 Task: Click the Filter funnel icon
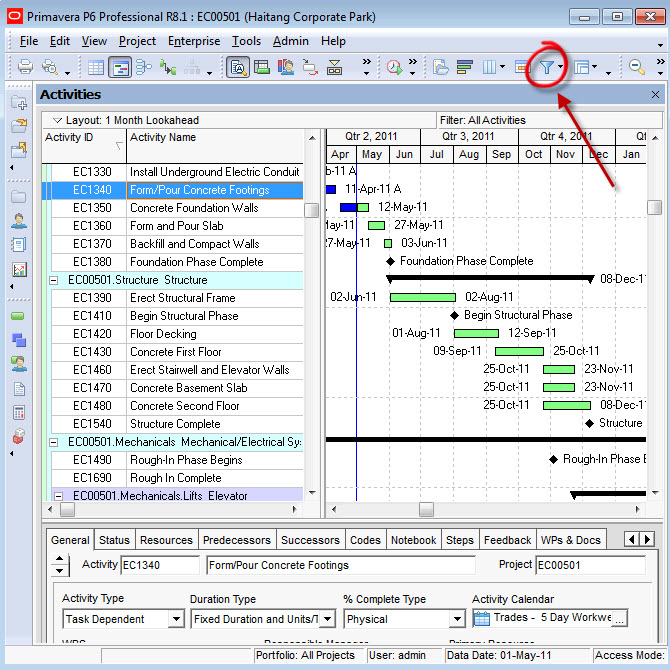tap(547, 67)
